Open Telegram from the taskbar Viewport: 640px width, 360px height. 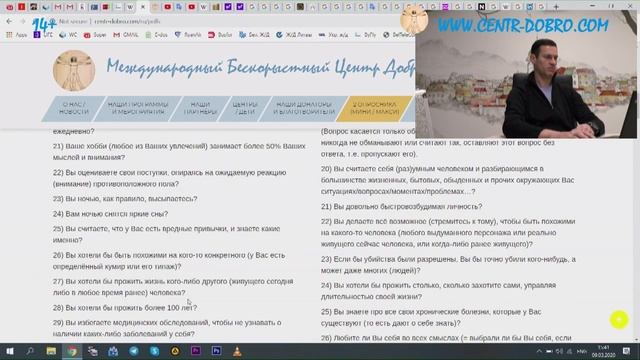pyautogui.click(x=133, y=351)
